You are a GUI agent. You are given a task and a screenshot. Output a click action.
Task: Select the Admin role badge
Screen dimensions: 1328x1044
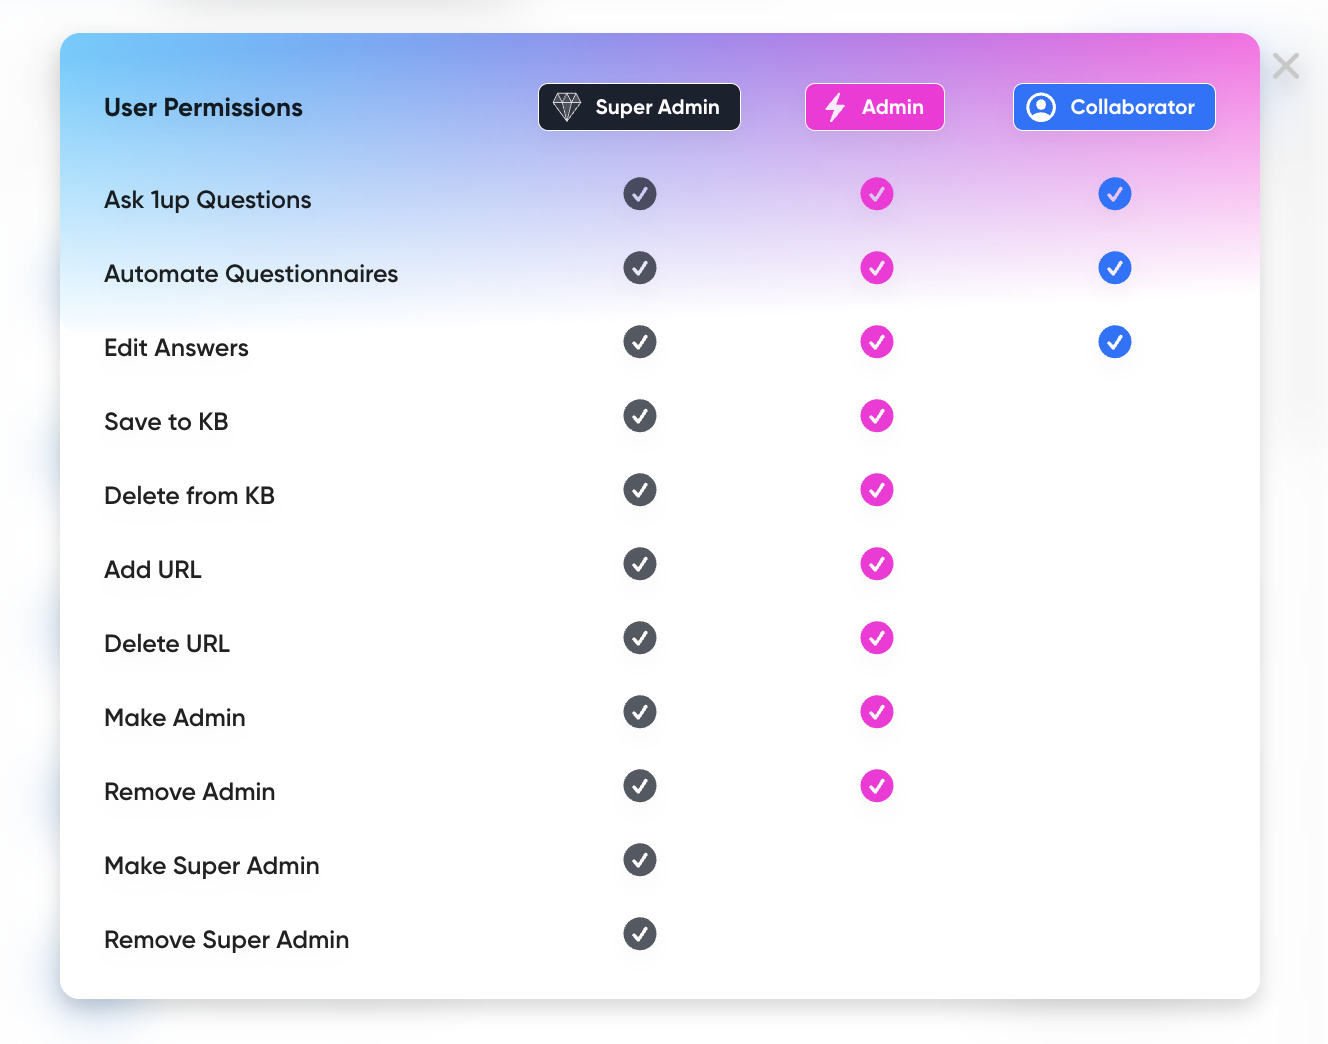(875, 107)
